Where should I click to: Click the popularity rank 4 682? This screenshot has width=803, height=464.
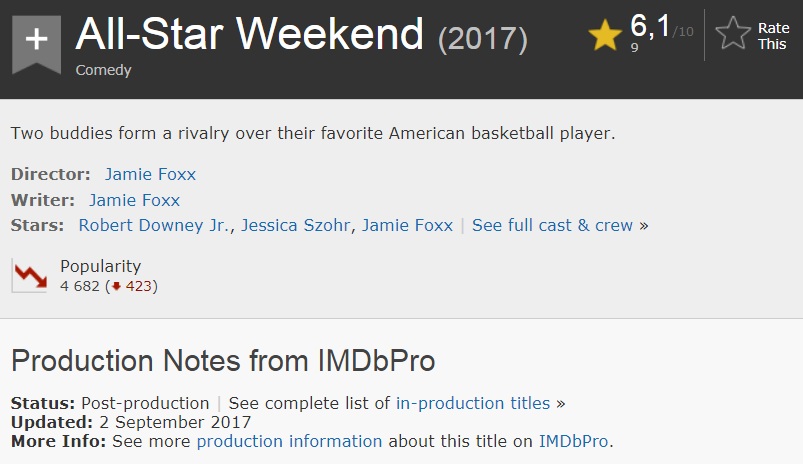[x=80, y=286]
